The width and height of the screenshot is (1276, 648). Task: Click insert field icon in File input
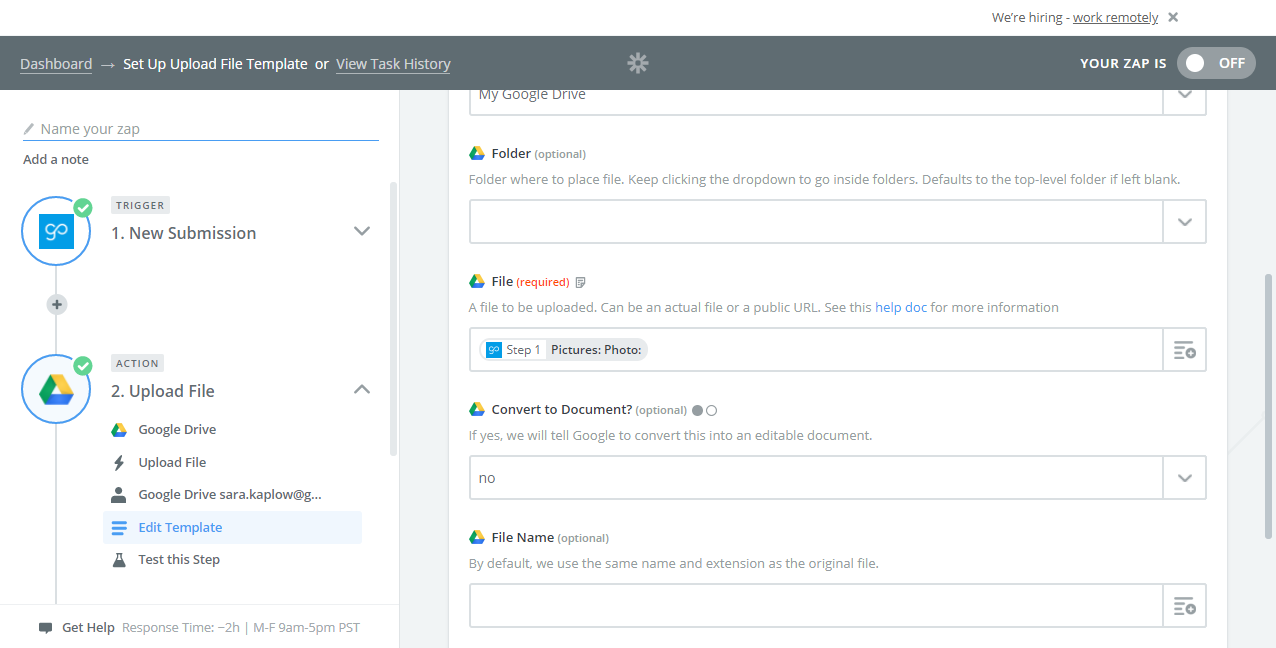(x=1184, y=350)
